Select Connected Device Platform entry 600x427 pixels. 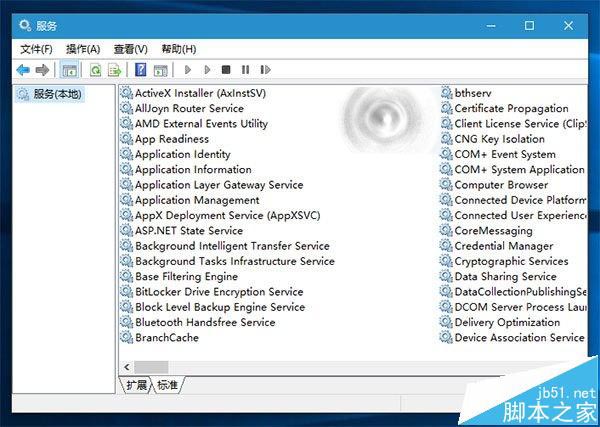tap(520, 200)
